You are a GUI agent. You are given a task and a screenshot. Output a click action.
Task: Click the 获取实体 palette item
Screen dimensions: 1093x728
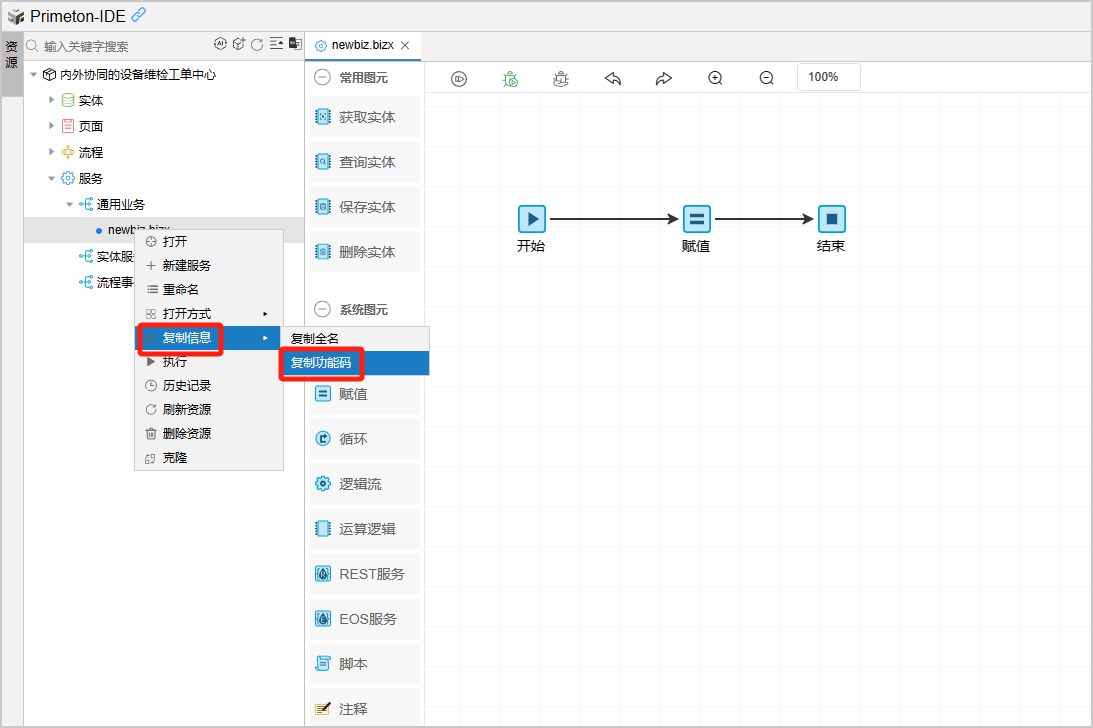366,117
